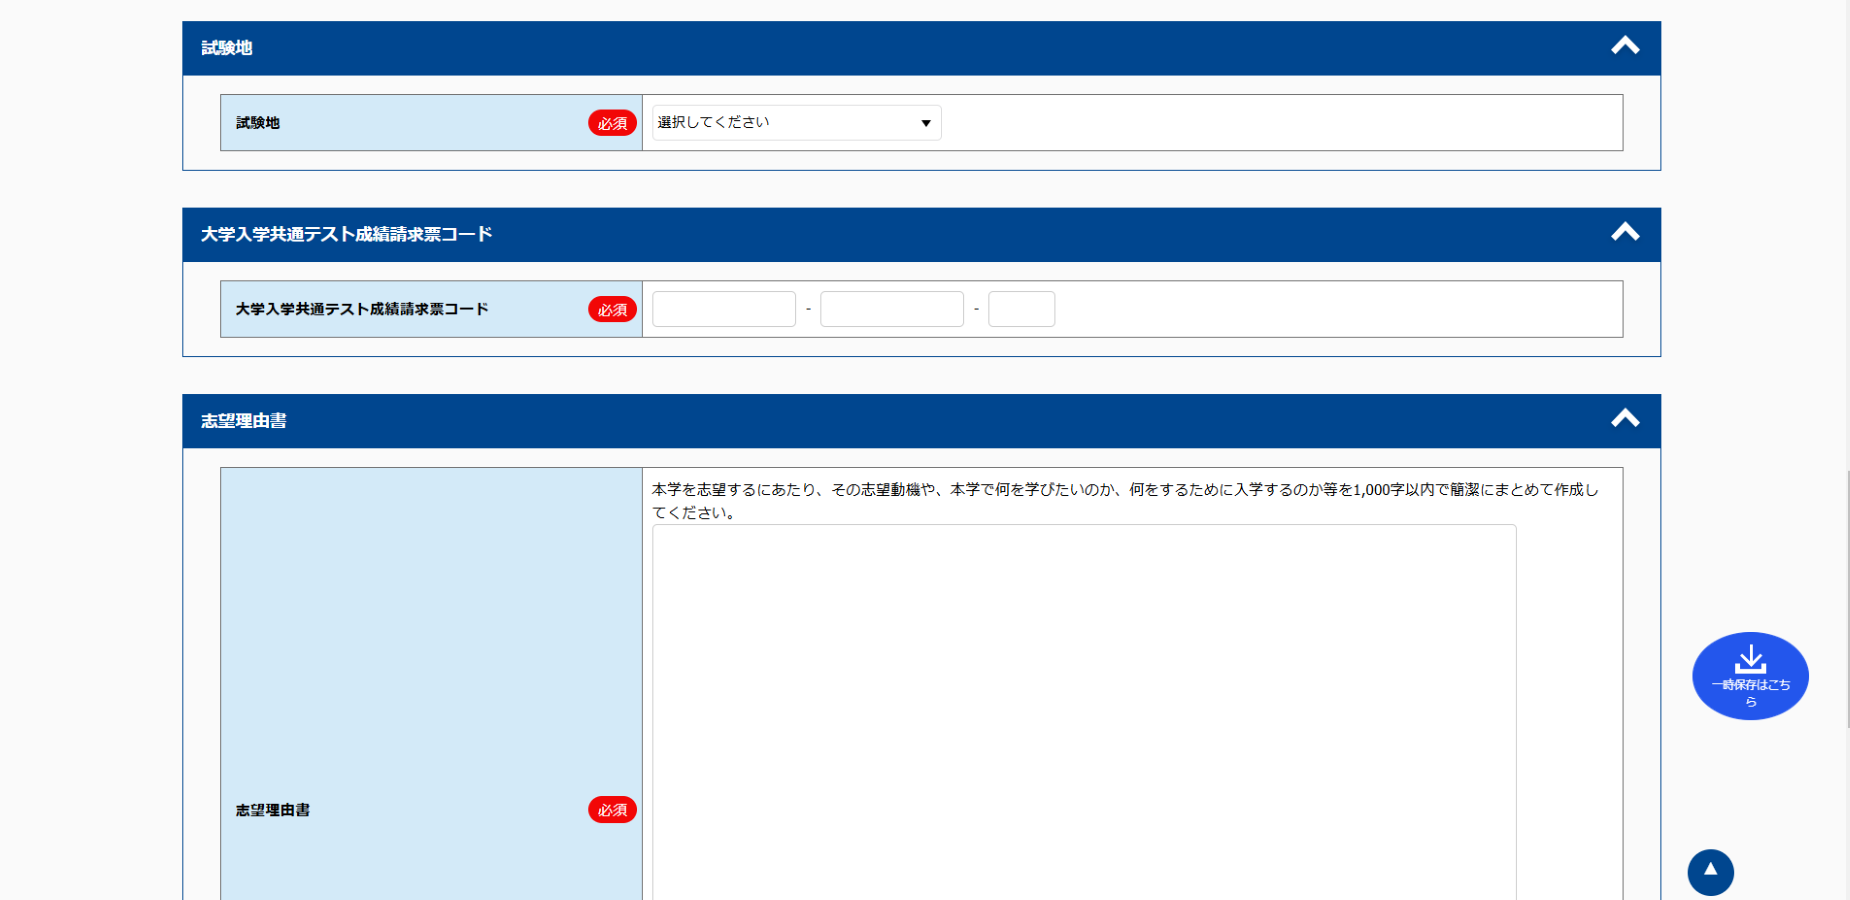Click first 成績請求票コード input box
1850x900 pixels.
724,309
